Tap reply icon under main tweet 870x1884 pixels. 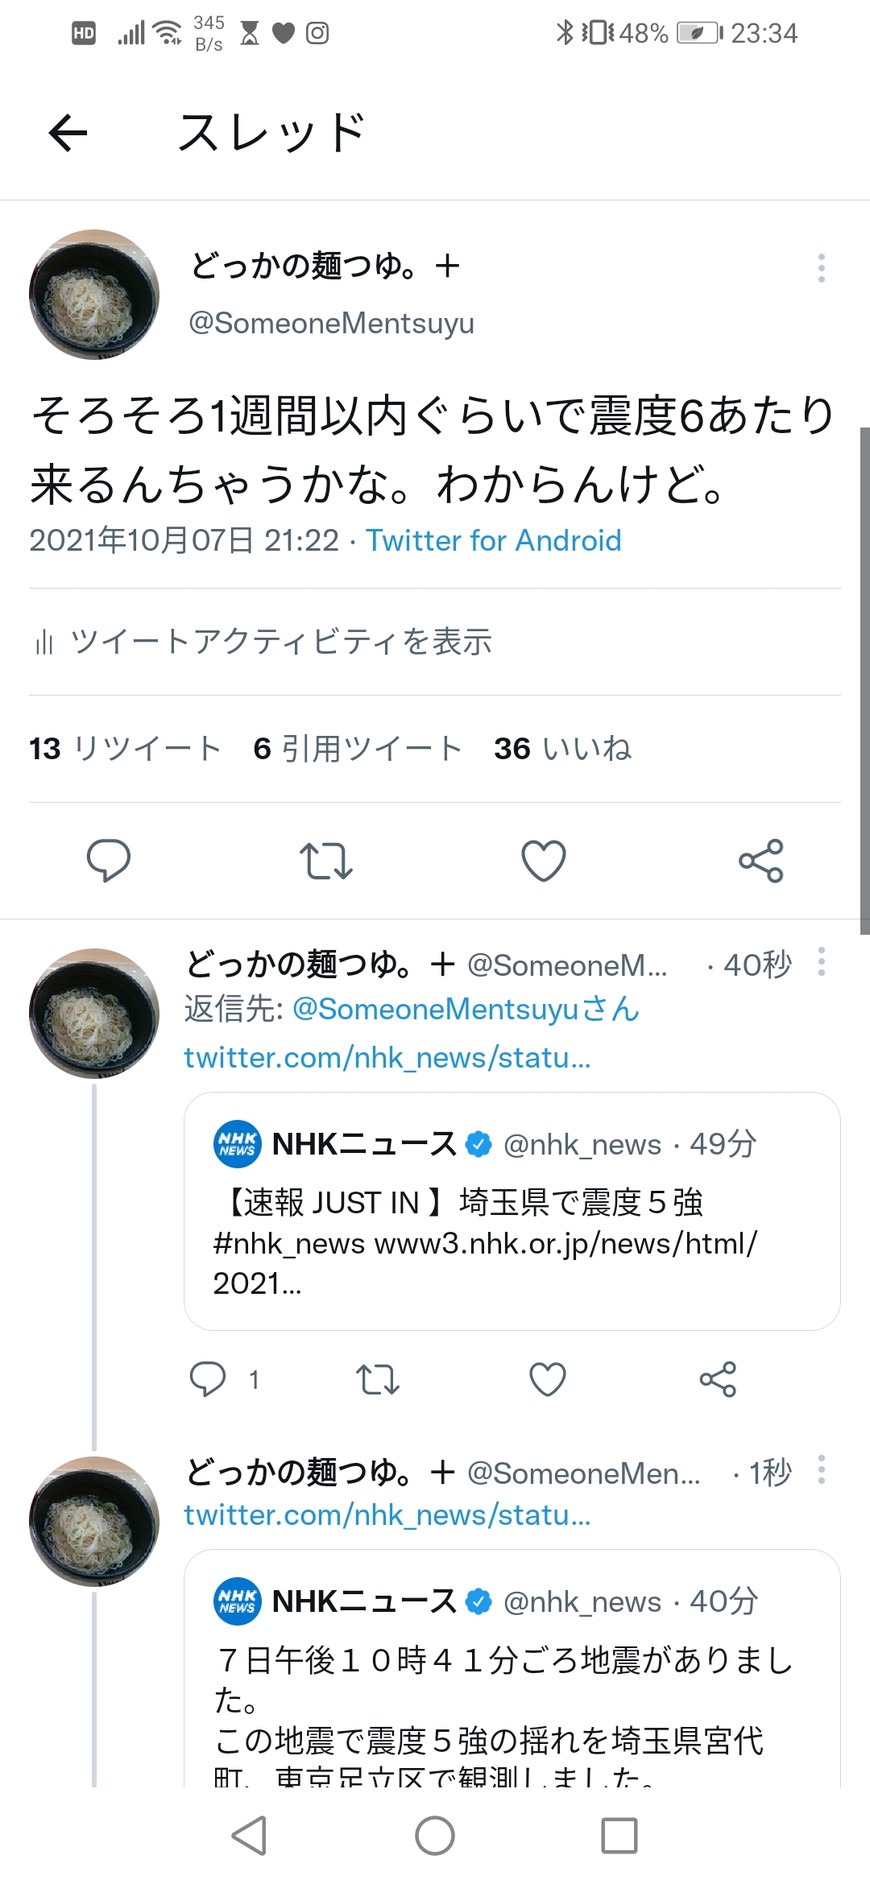(108, 860)
